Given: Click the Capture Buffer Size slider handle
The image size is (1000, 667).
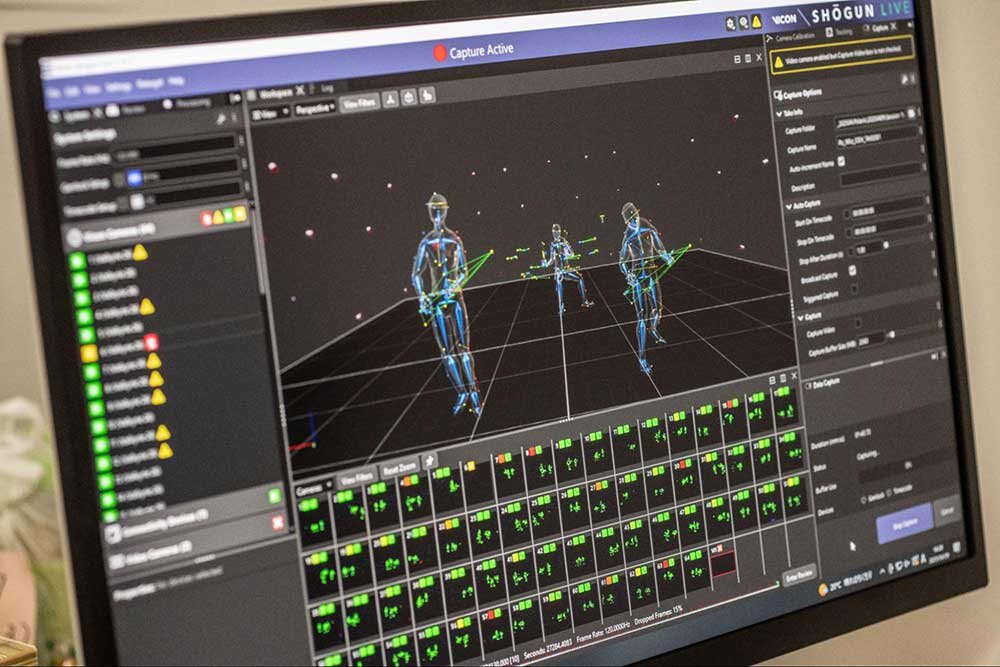Looking at the screenshot, I should tap(892, 334).
